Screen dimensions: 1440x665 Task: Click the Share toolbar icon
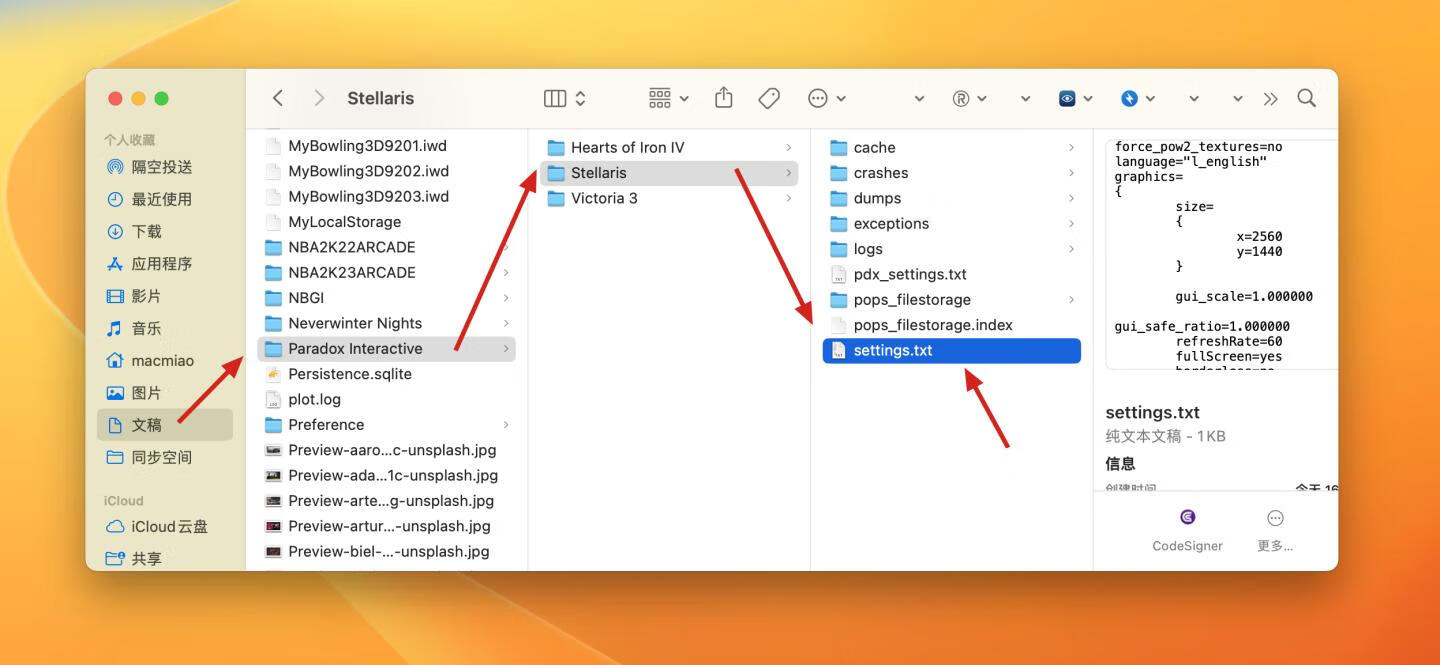(724, 98)
